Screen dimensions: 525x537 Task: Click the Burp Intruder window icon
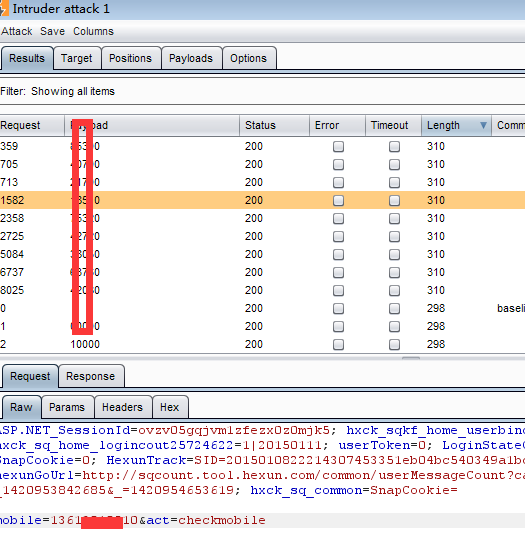click(x=3, y=9)
